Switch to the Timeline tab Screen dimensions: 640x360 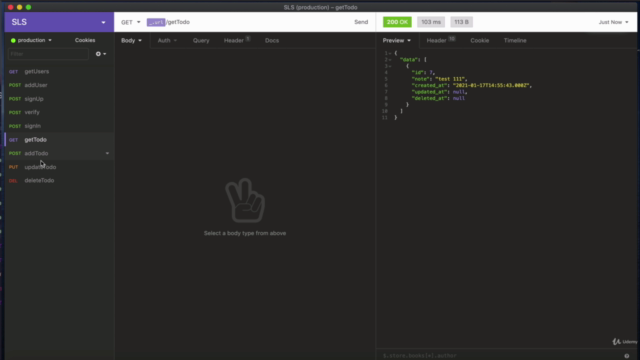tap(515, 40)
